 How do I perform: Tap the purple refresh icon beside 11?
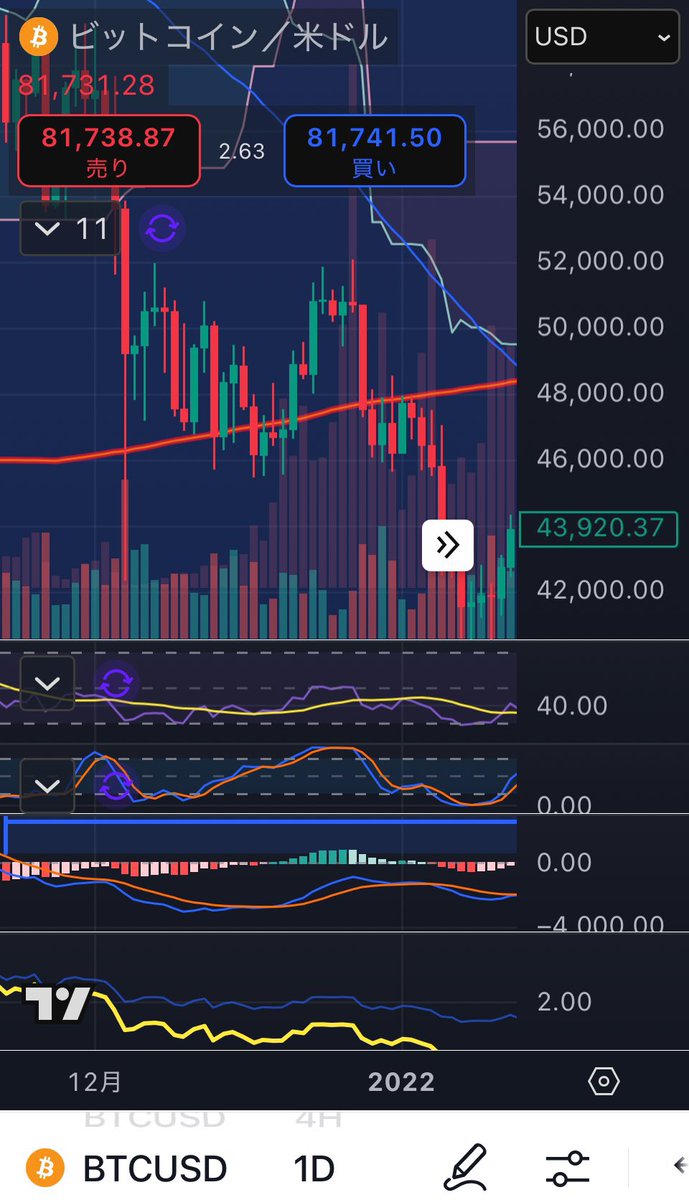click(x=162, y=229)
